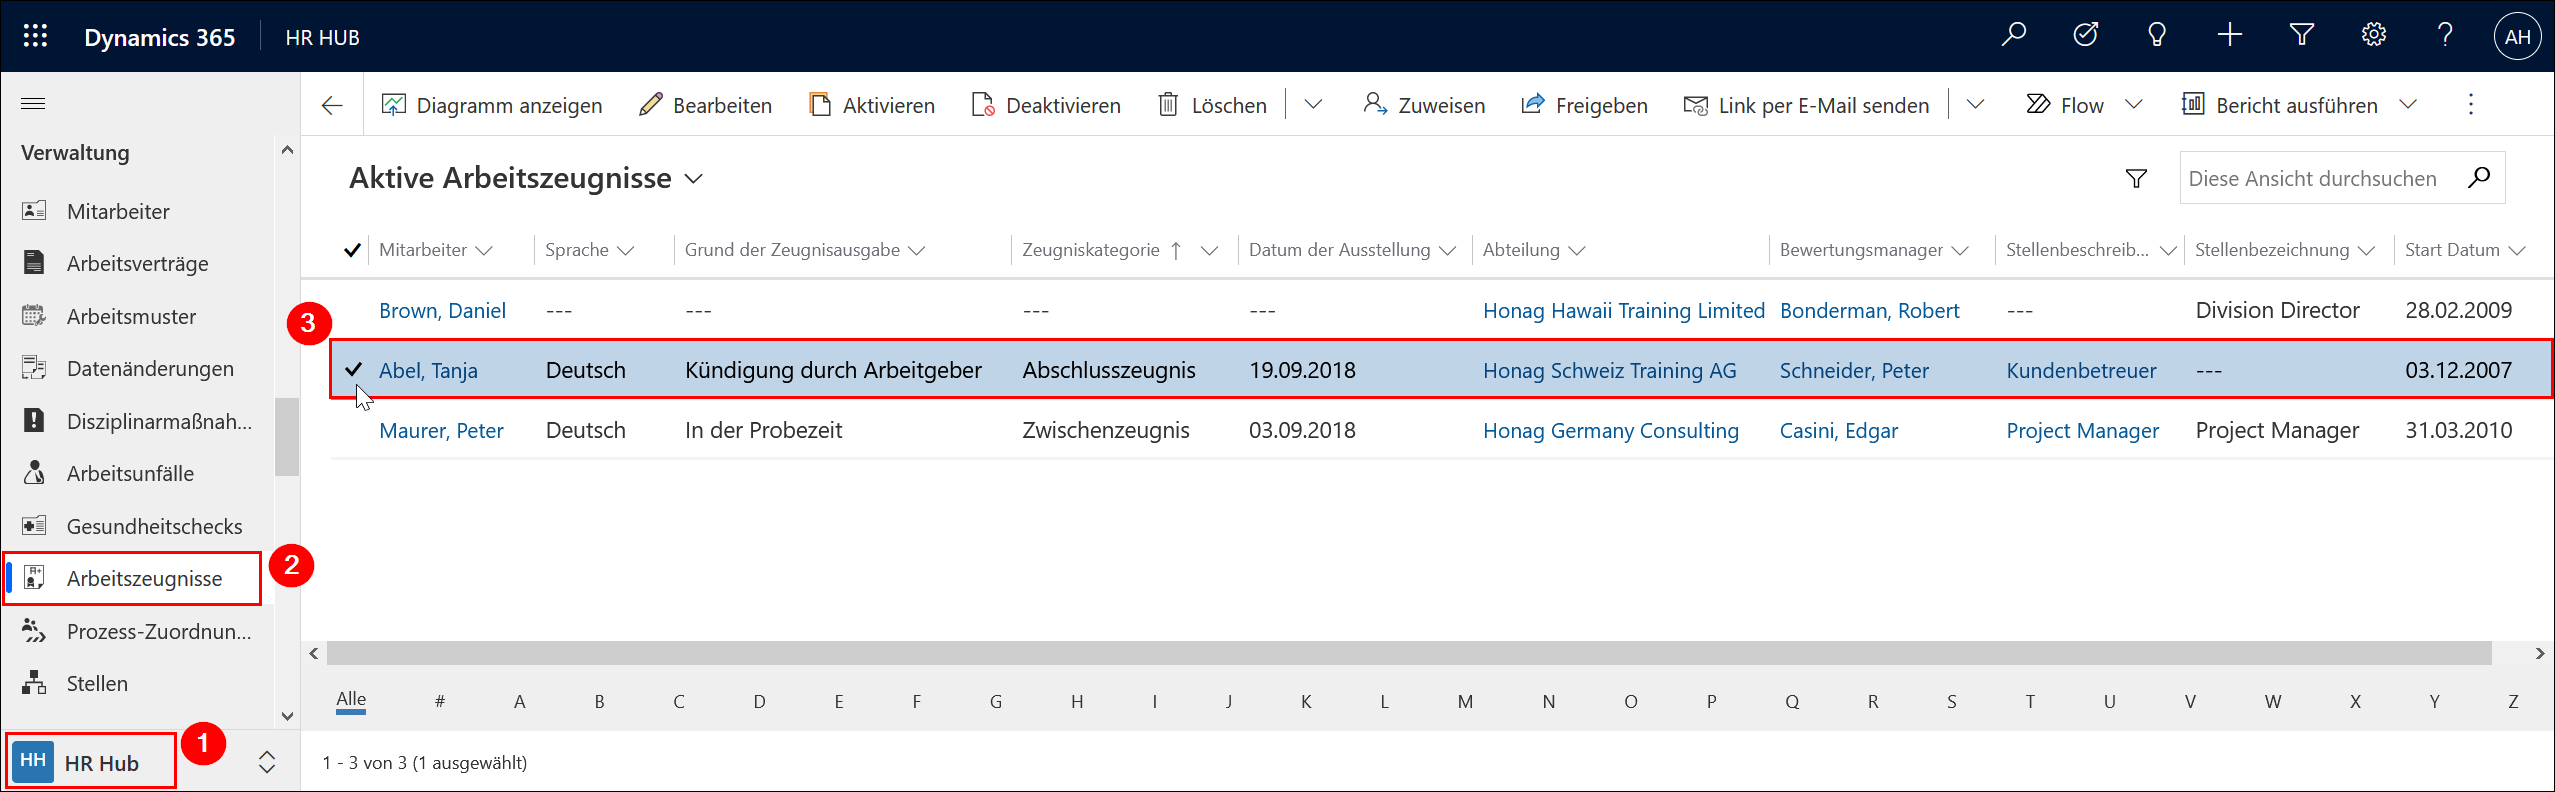Screen dimensions: 2555x792
Task: Expand the email link dropdown chevron
Action: click(1975, 105)
